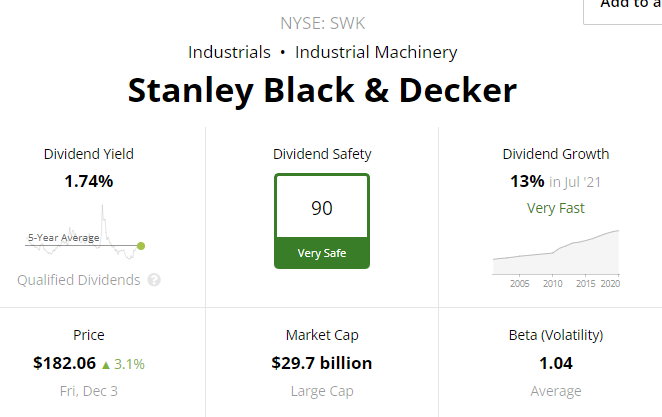Image resolution: width=662 pixels, height=417 pixels.
Task: Click the 1.74% dividend yield value
Action: point(89,181)
